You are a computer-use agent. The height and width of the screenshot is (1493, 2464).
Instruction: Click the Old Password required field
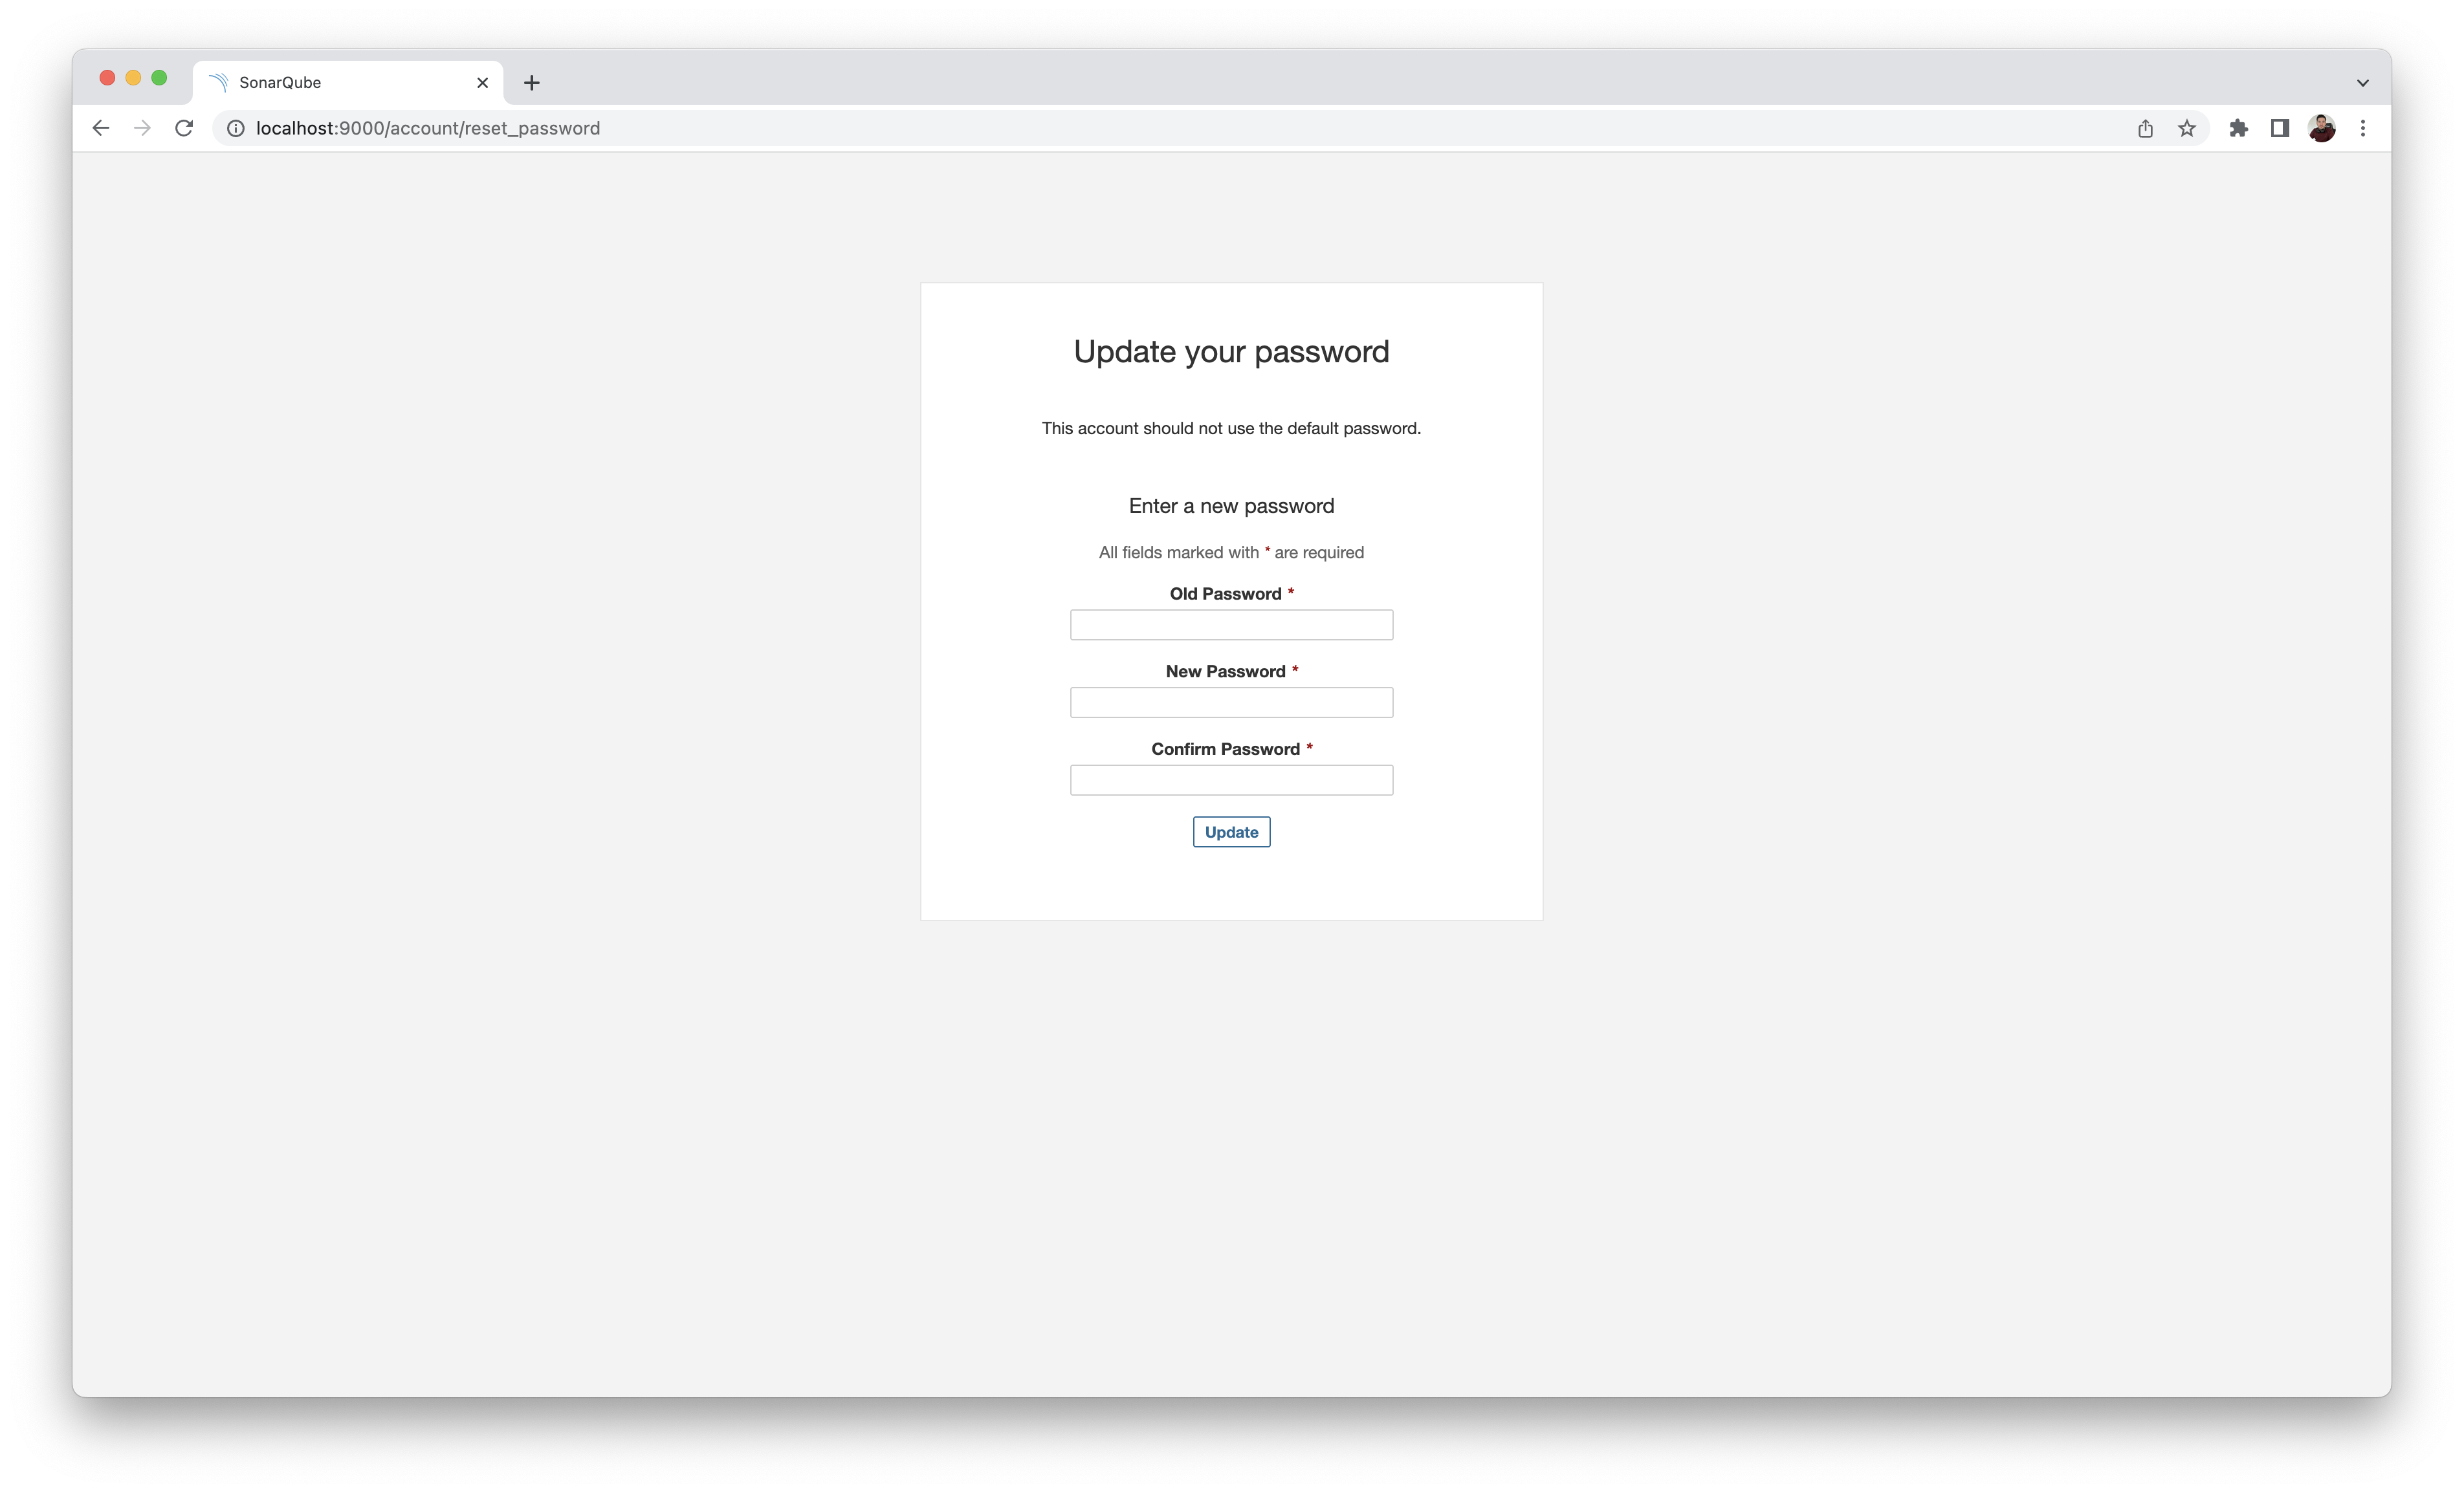pyautogui.click(x=1232, y=624)
